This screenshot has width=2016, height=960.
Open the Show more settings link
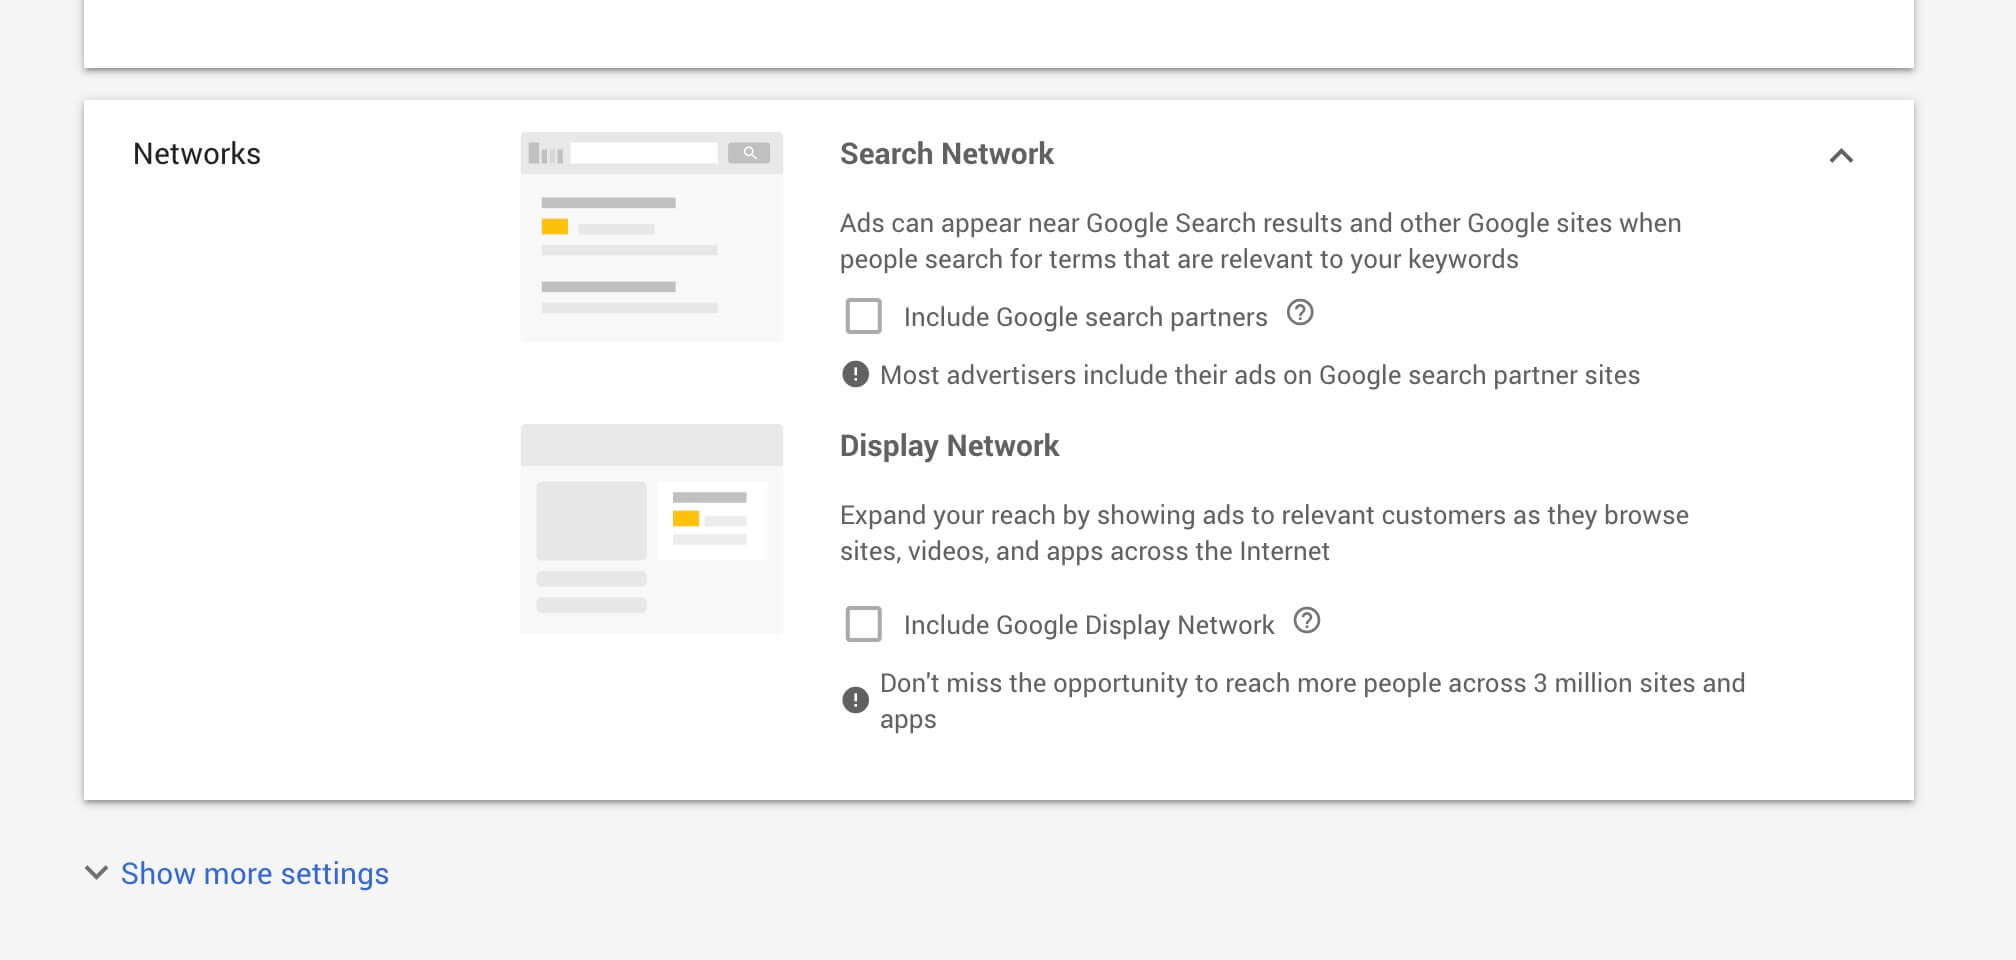pos(254,873)
